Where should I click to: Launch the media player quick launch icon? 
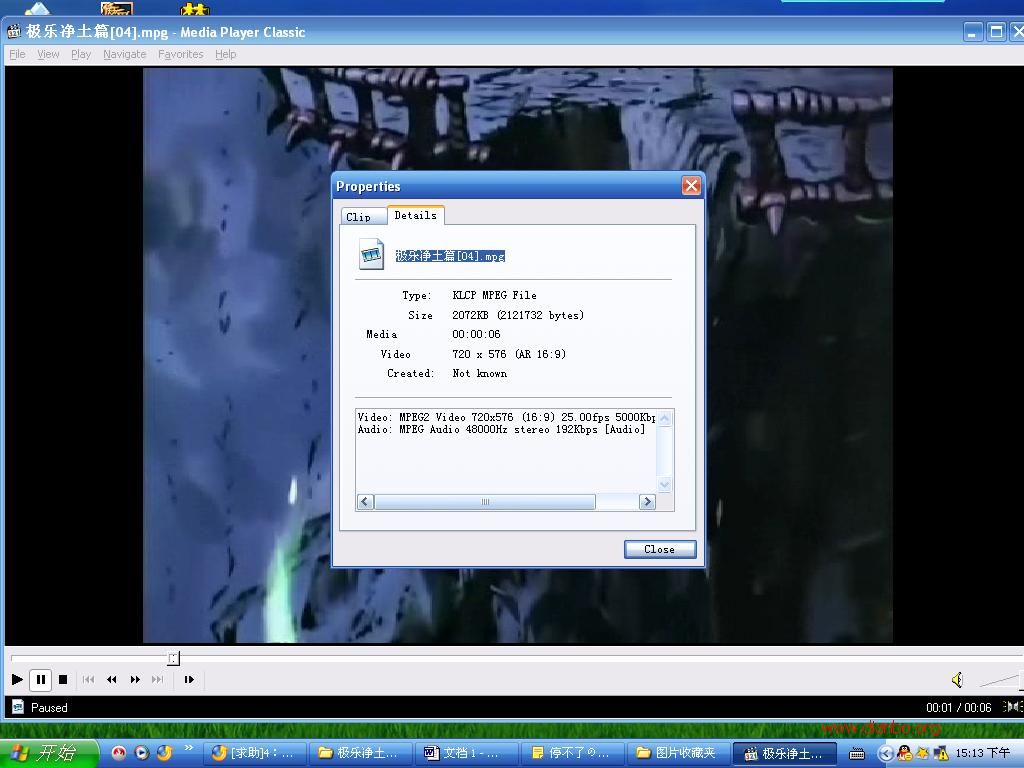pos(142,753)
